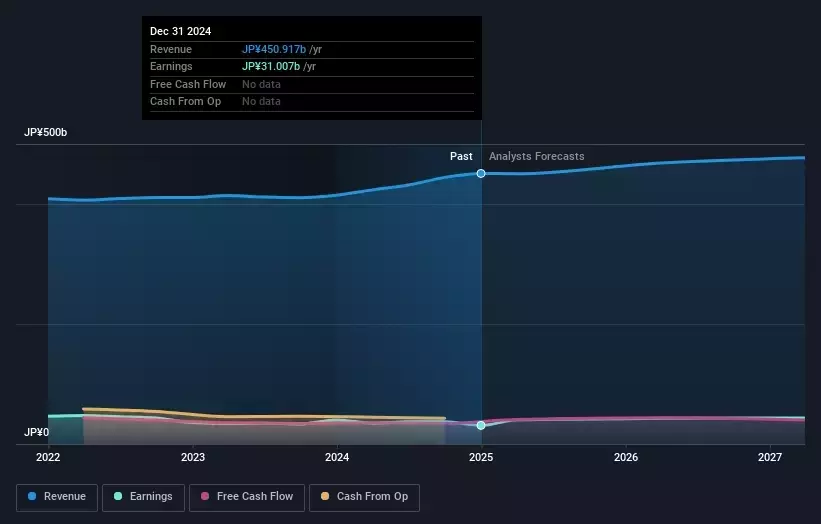
Task: Click the JP¥500b y-axis label
Action: click(46, 133)
